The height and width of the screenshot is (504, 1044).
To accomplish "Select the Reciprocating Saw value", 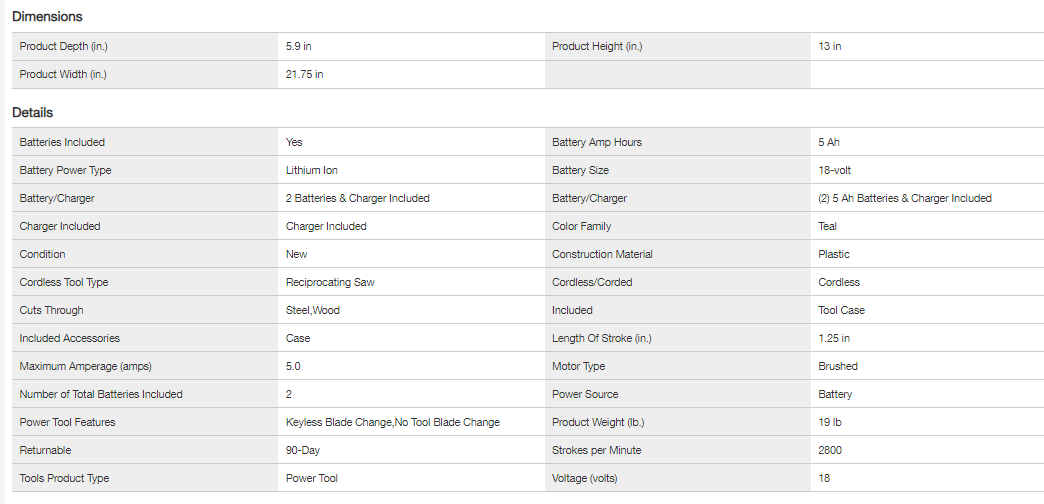I will coord(330,282).
